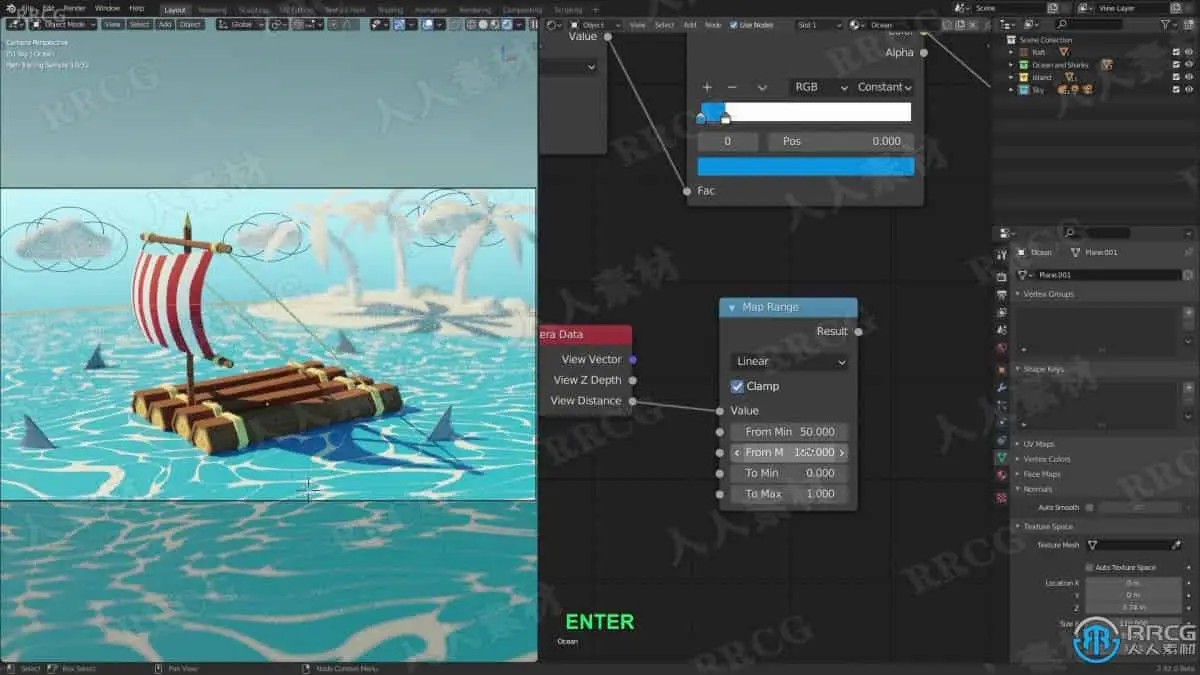Open the green Object Data properties tab
The width and height of the screenshot is (1200, 675).
(x=1001, y=457)
